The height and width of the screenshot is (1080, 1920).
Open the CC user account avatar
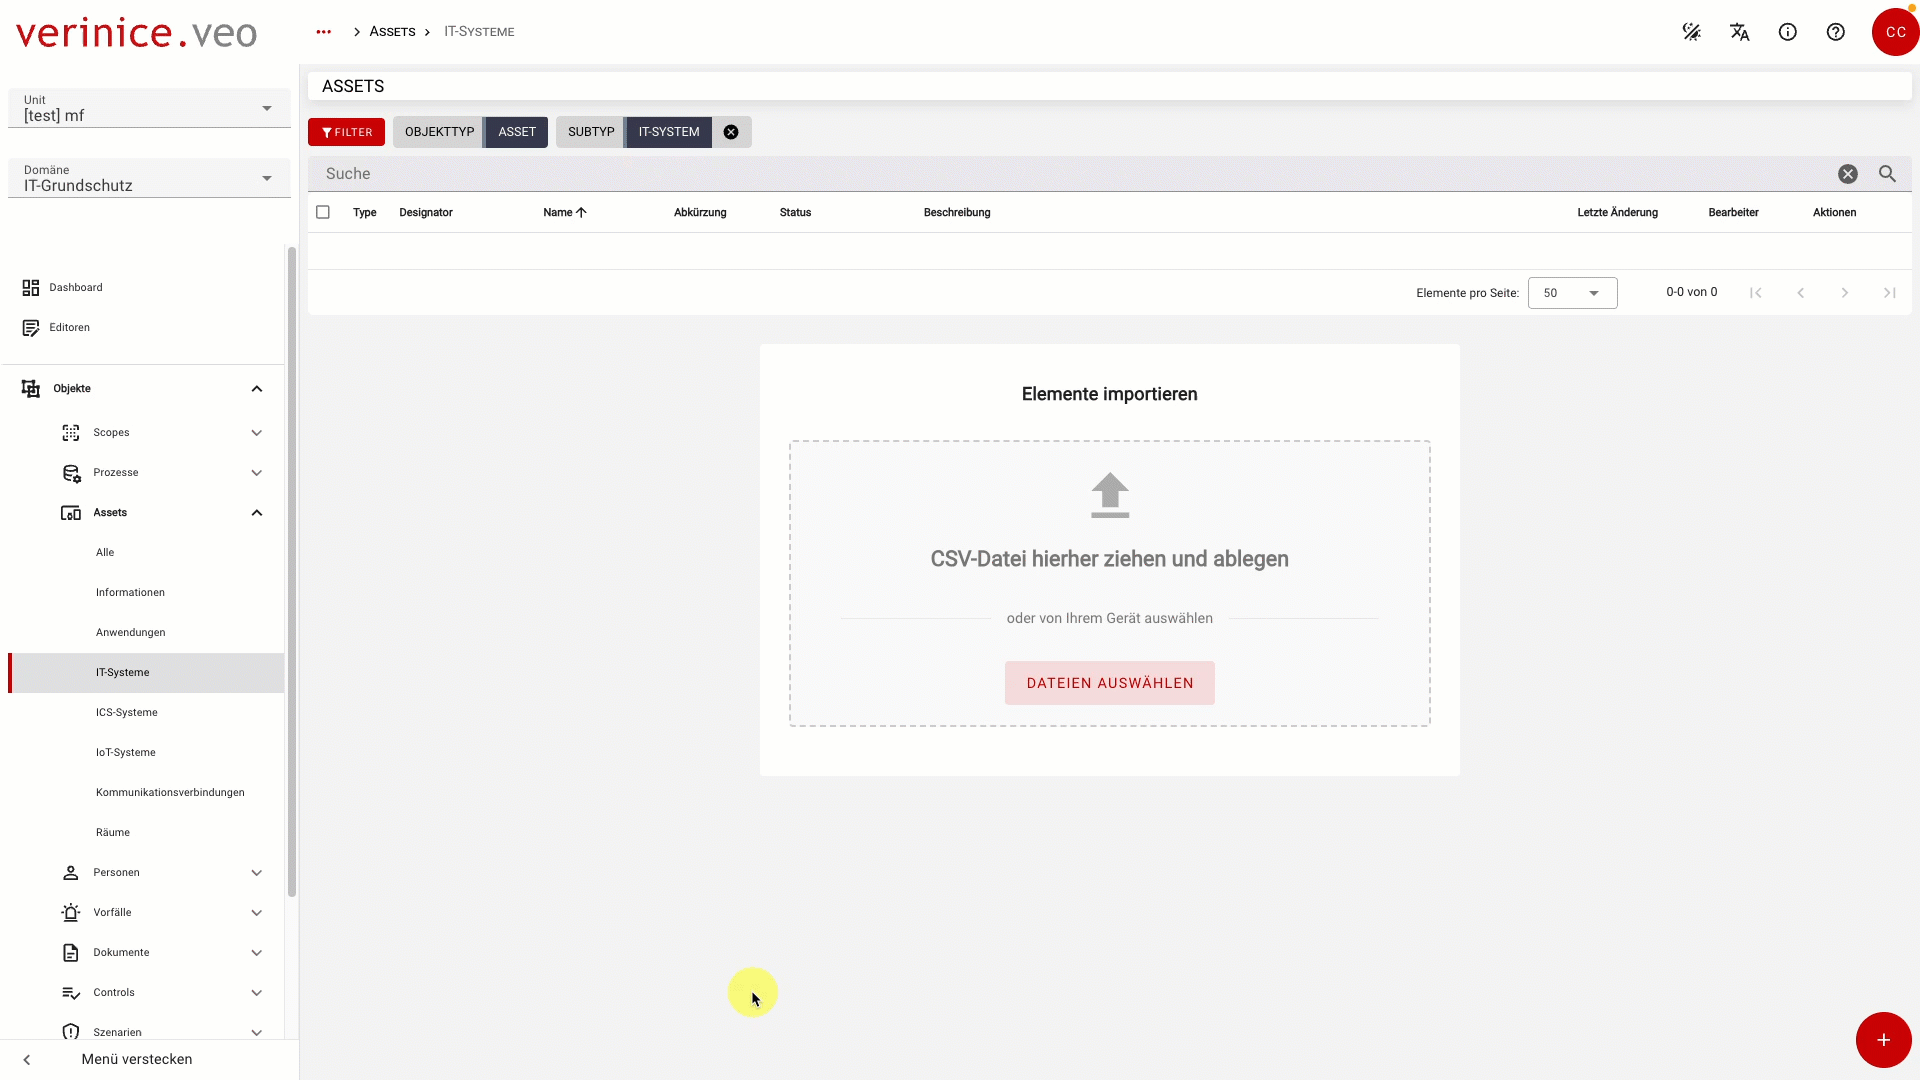pyautogui.click(x=1896, y=31)
